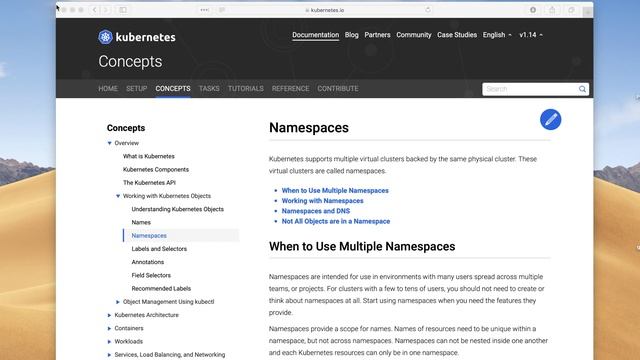This screenshot has height=360, width=640.
Task: Open the Partners nav item
Action: (x=377, y=35)
